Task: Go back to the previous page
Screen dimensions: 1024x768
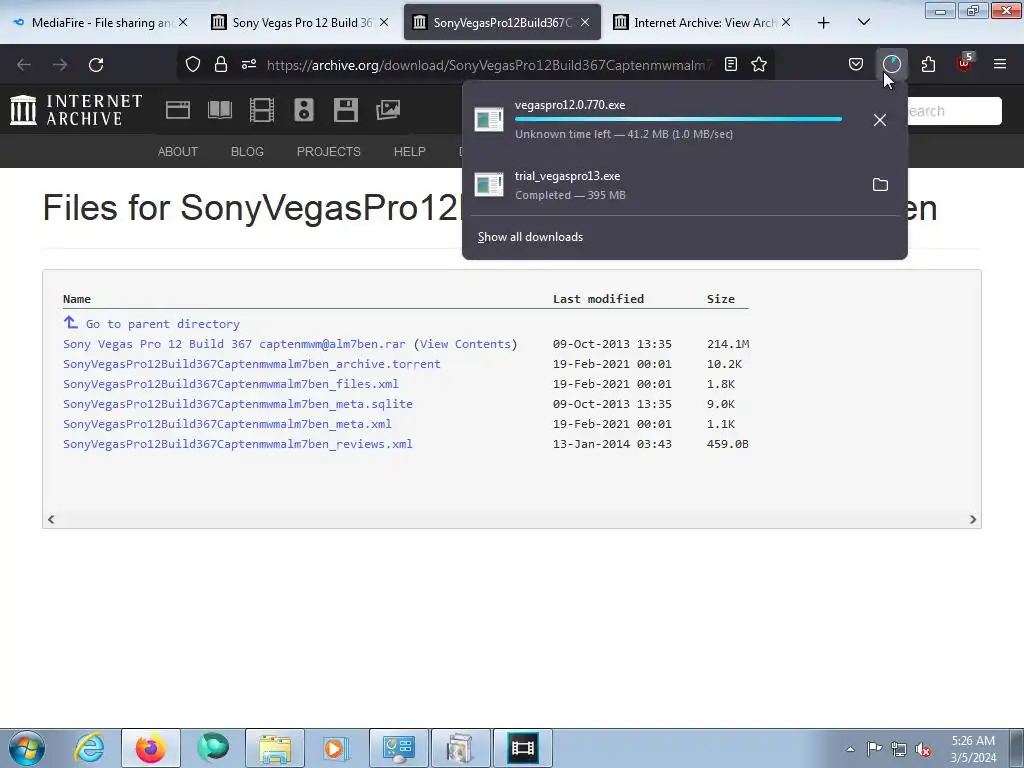Action: [x=24, y=64]
